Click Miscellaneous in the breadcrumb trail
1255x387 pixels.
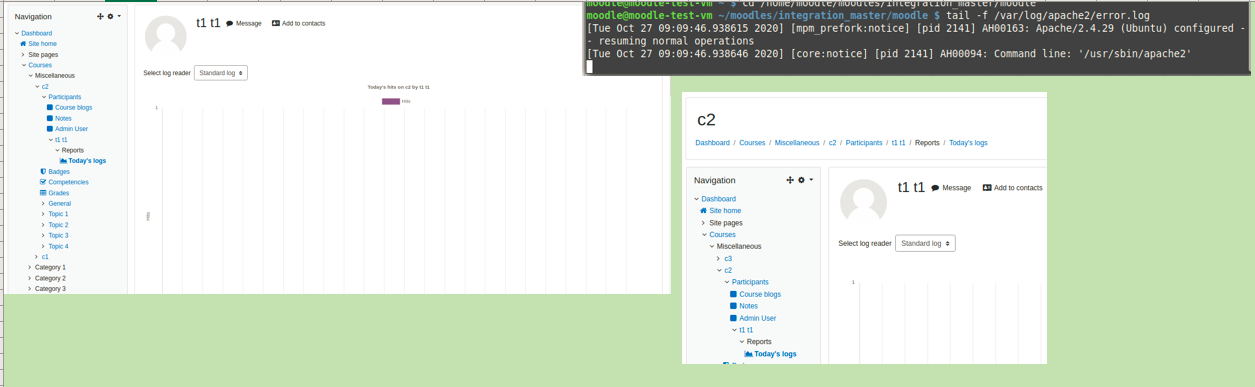click(x=797, y=143)
